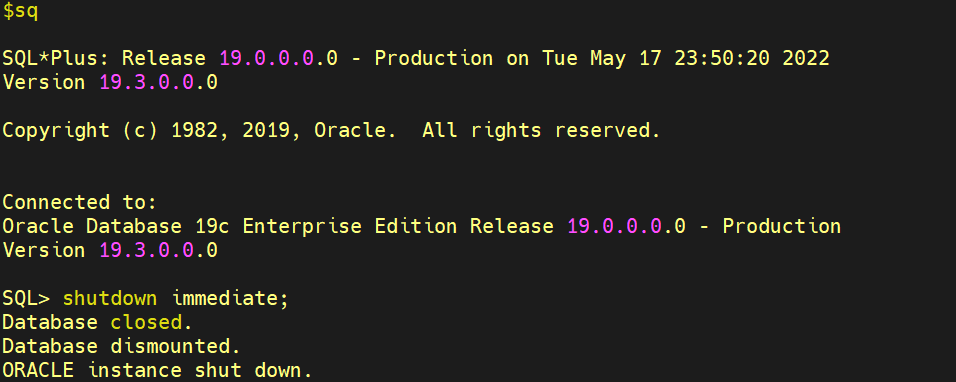Click ORACLE instance shut down. line
This screenshot has height=382, width=956.
tap(157, 370)
